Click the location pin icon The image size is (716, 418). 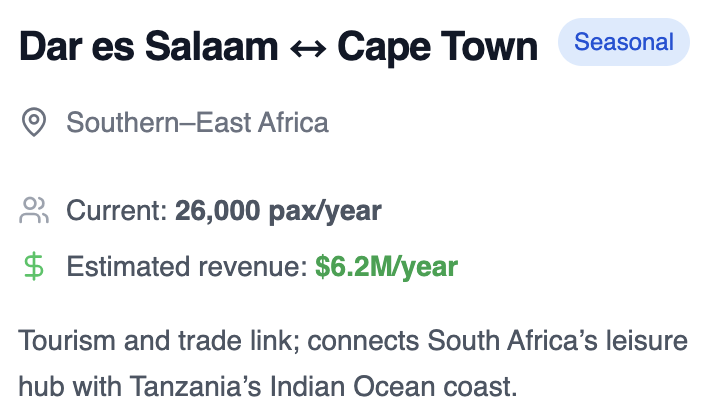pyautogui.click(x=34, y=122)
